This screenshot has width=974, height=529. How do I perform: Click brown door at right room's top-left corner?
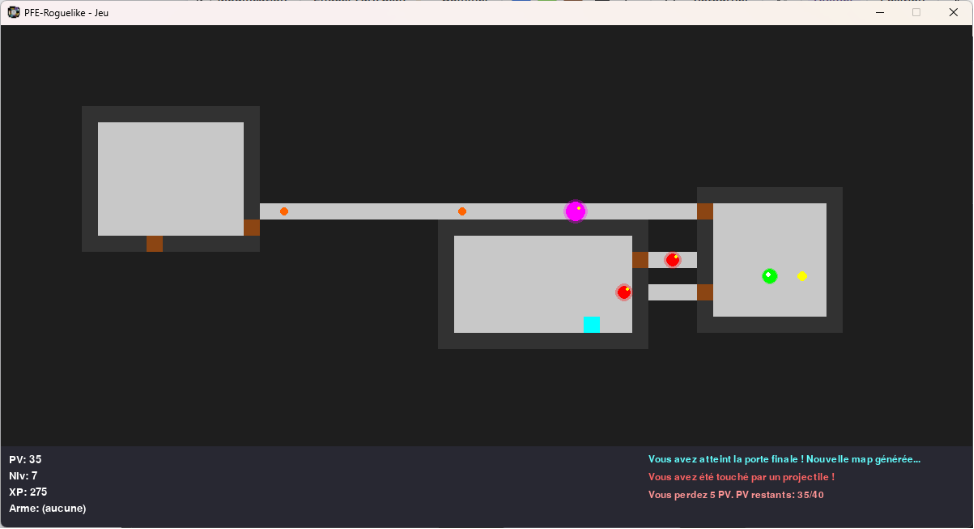(705, 211)
